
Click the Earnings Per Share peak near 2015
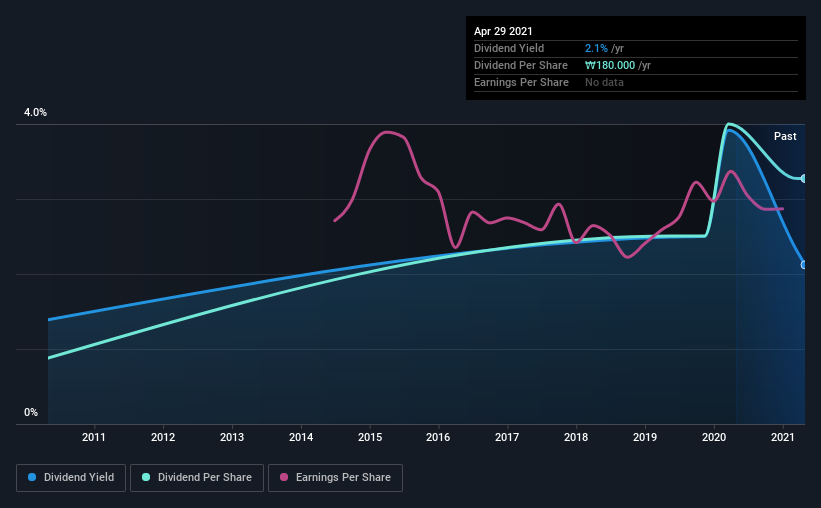point(387,132)
